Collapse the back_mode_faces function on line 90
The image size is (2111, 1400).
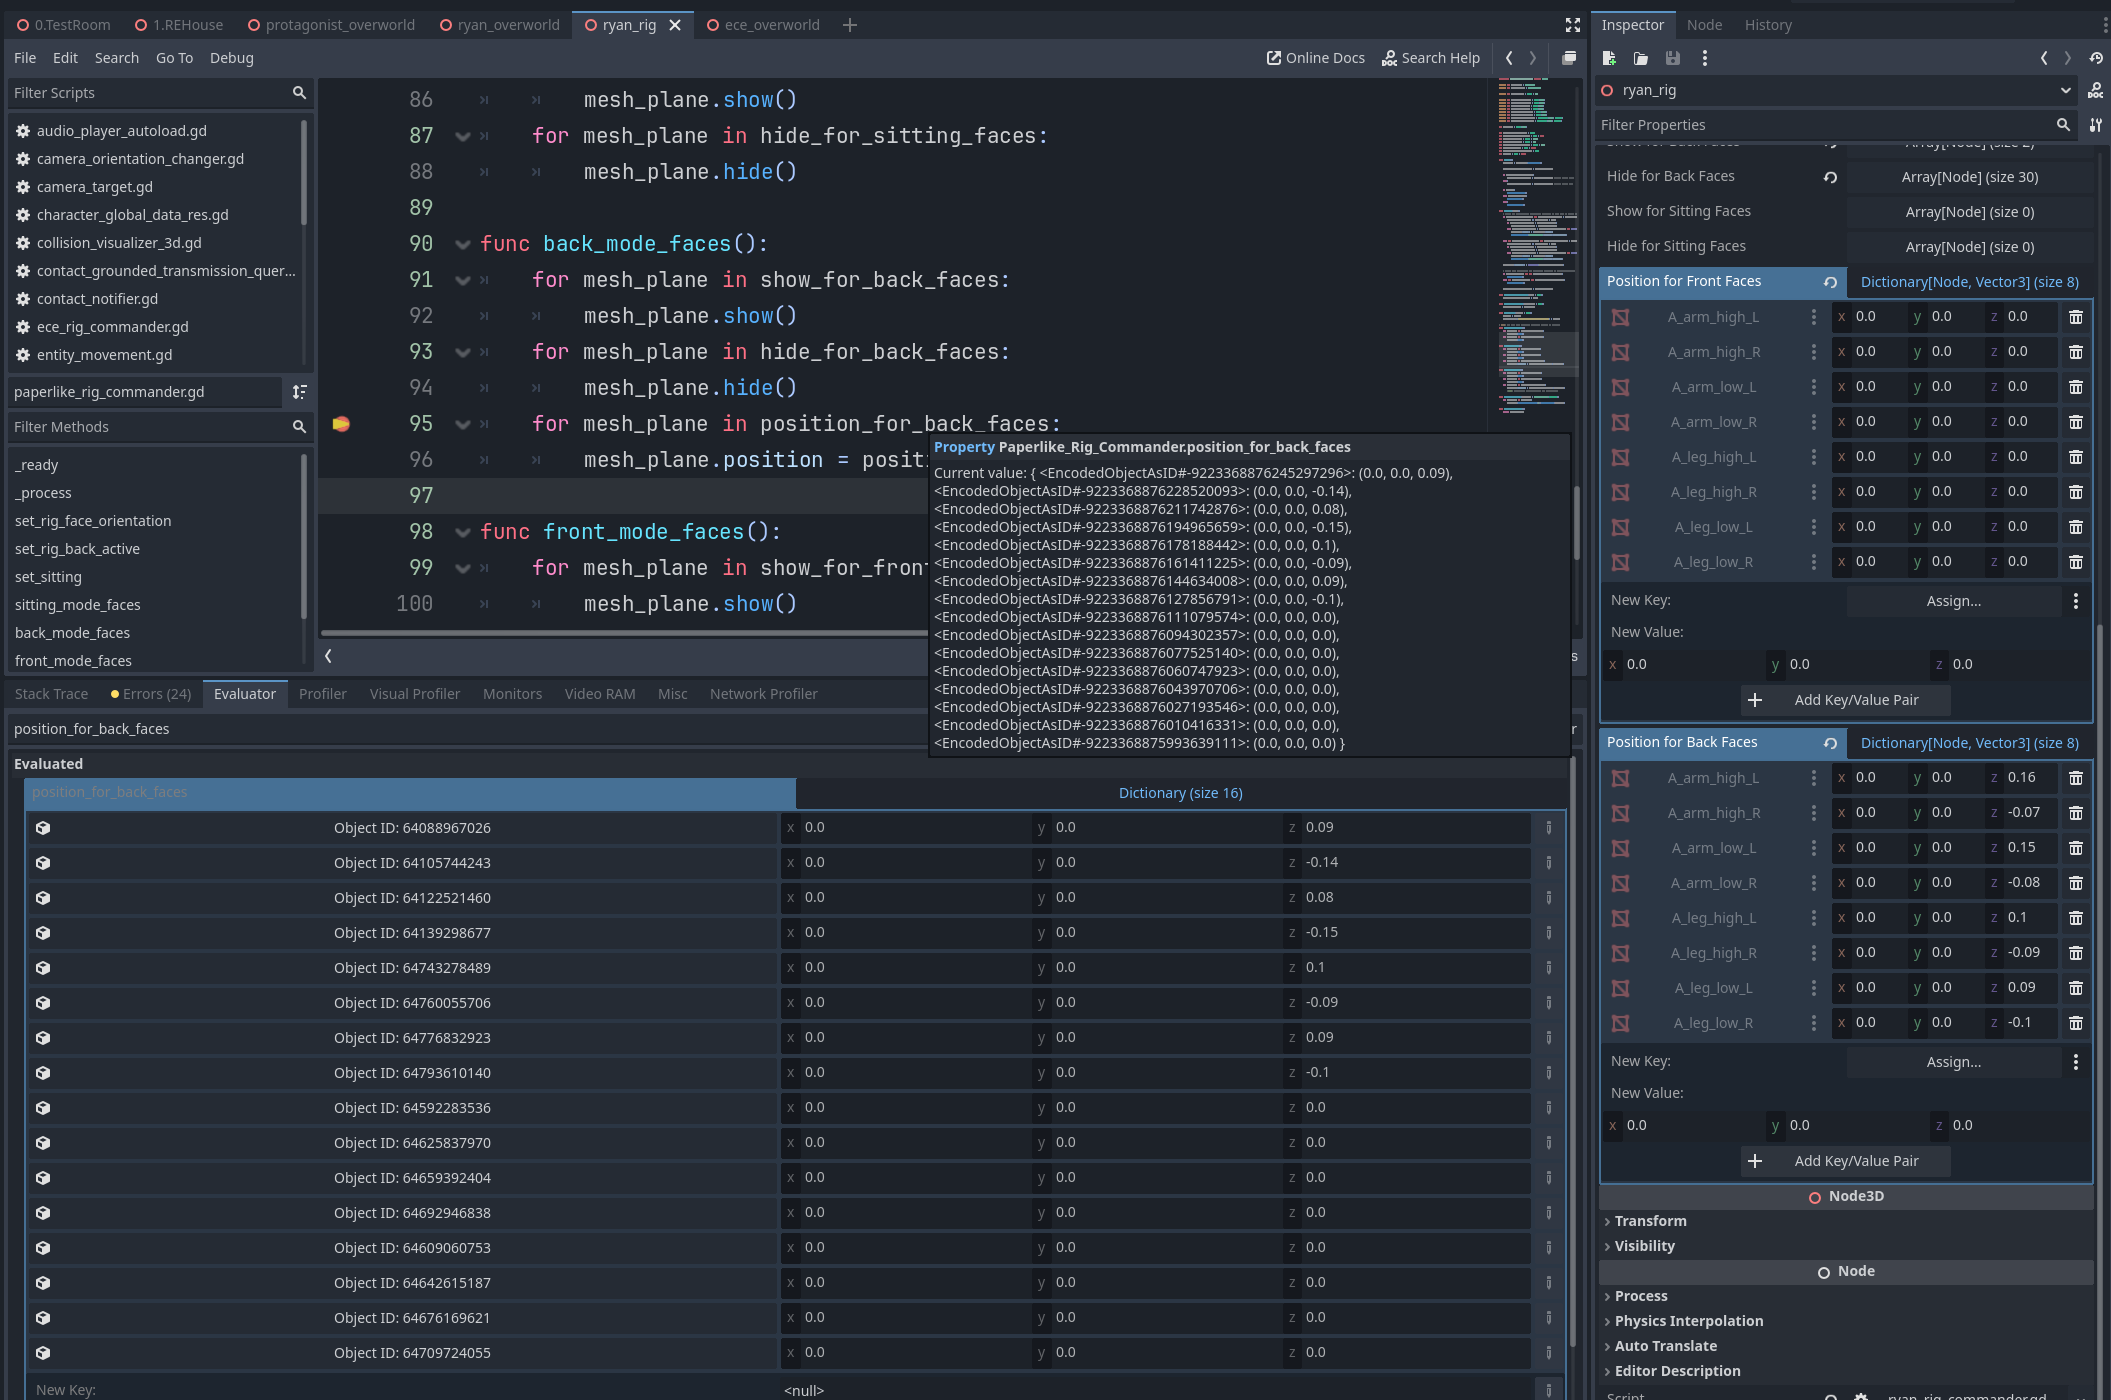click(x=462, y=243)
